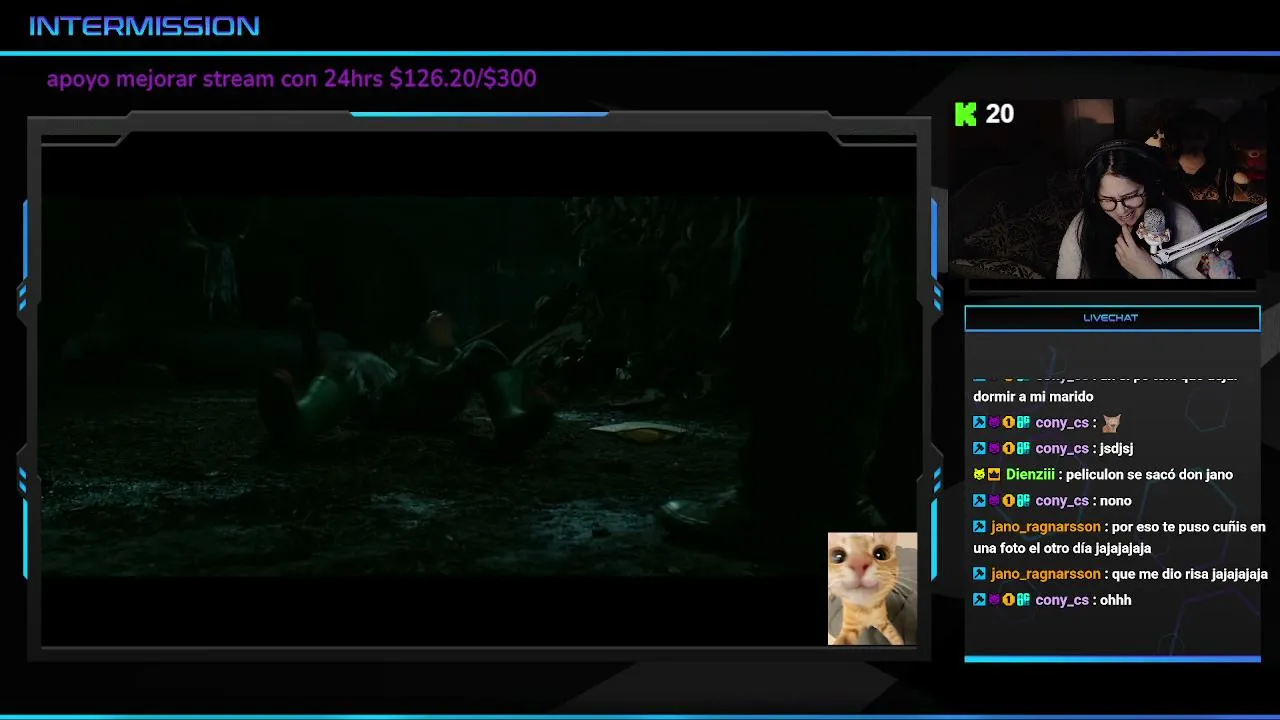
Task: Click the gold 1 badge on the 'jsdjsj' message
Action: [1008, 449]
